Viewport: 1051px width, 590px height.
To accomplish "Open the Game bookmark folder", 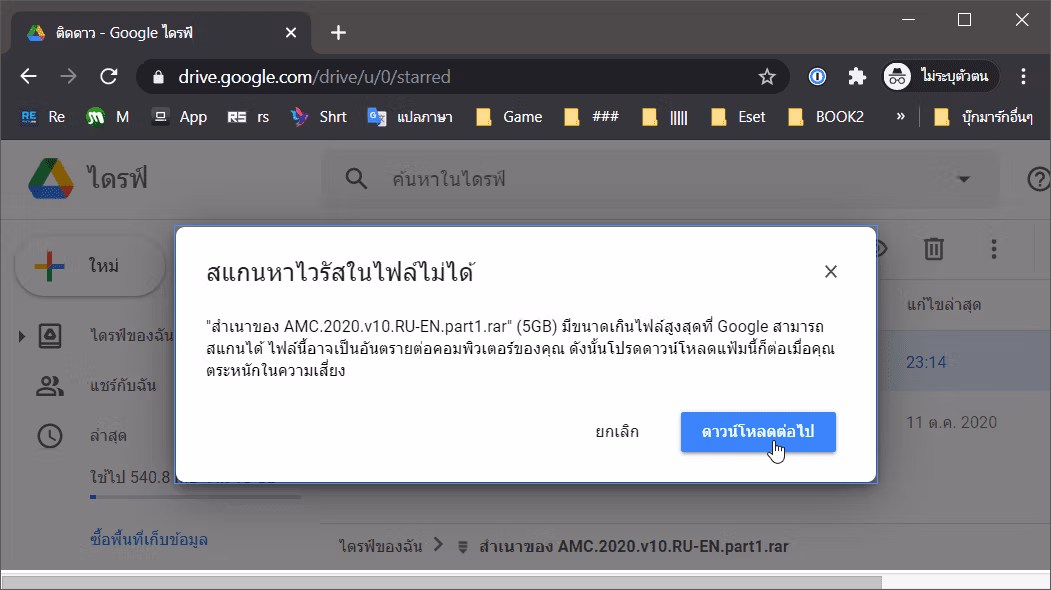I will pyautogui.click(x=509, y=117).
